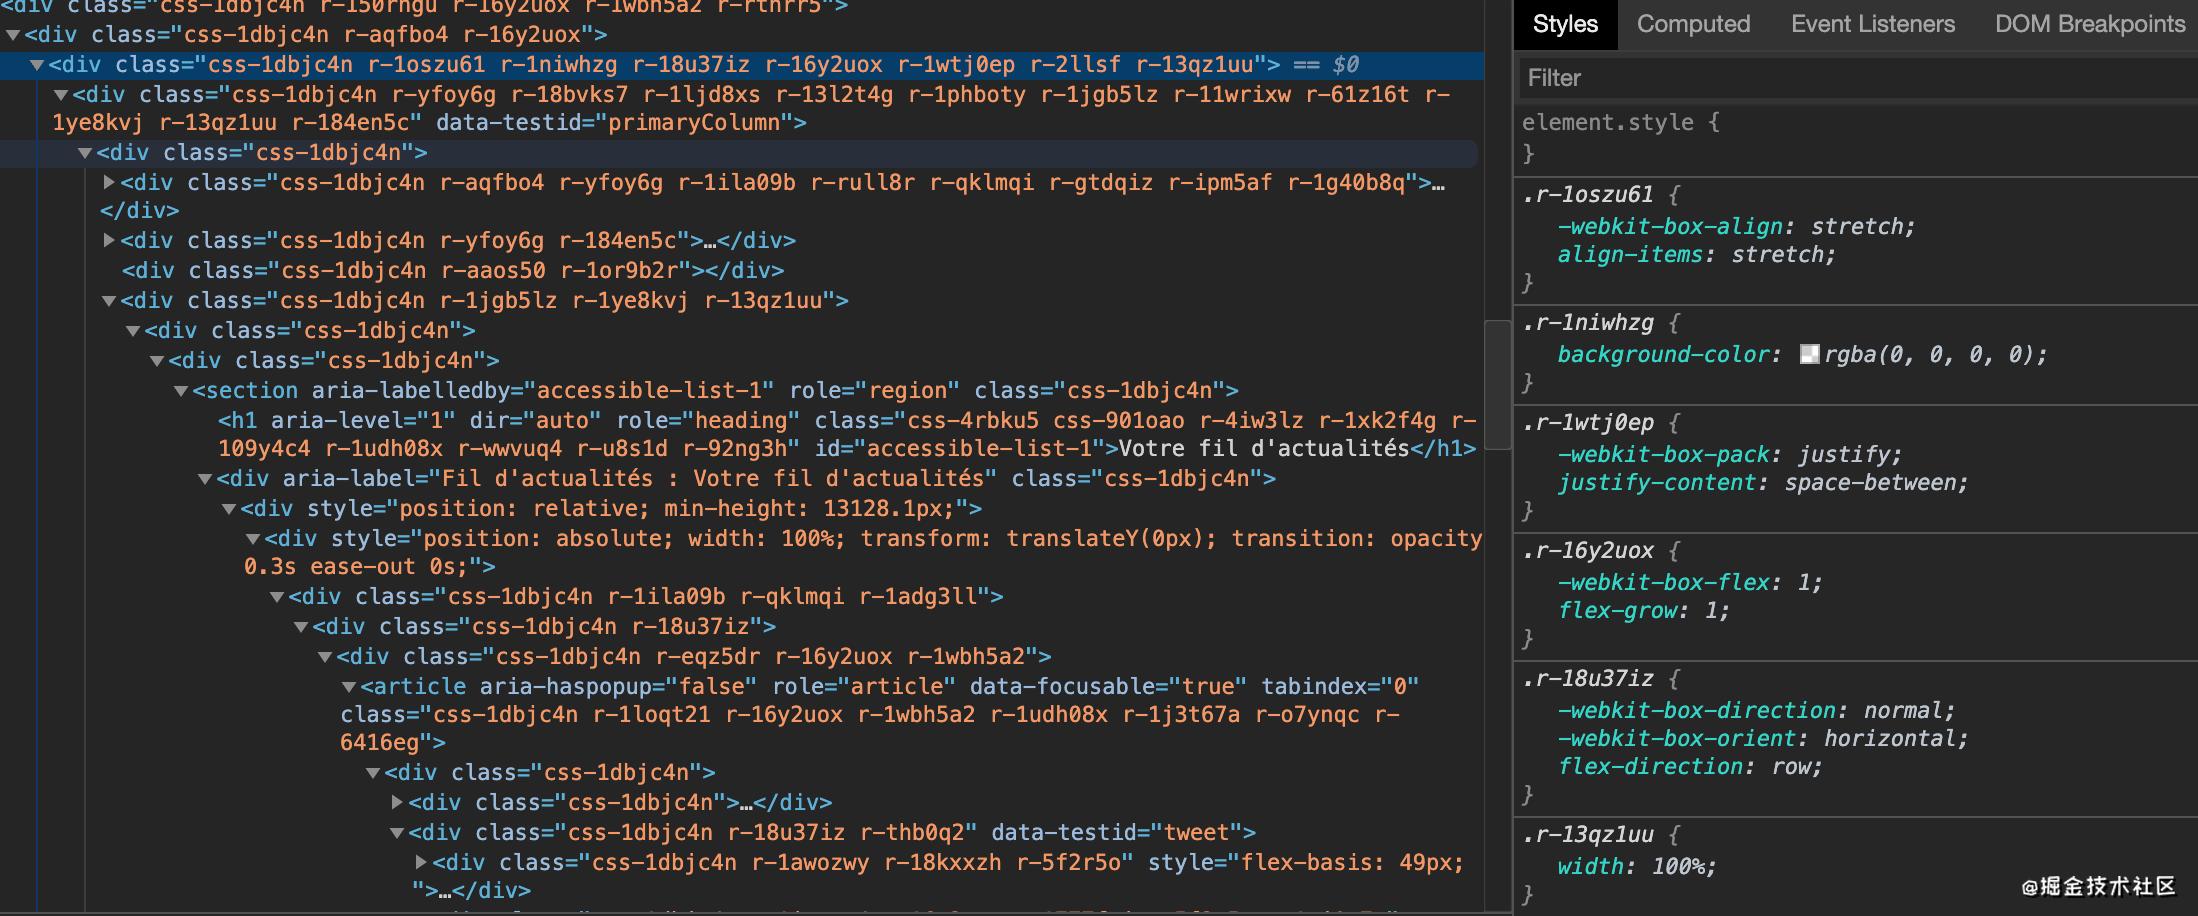Screen dimensions: 2198x916
Task: Collapse the Fil d'actualités aria-label div
Action: 205,479
